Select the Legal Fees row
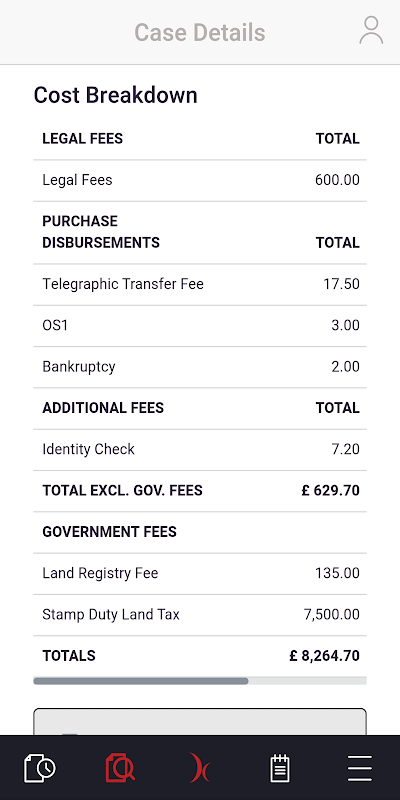This screenshot has width=400, height=800. (x=200, y=180)
